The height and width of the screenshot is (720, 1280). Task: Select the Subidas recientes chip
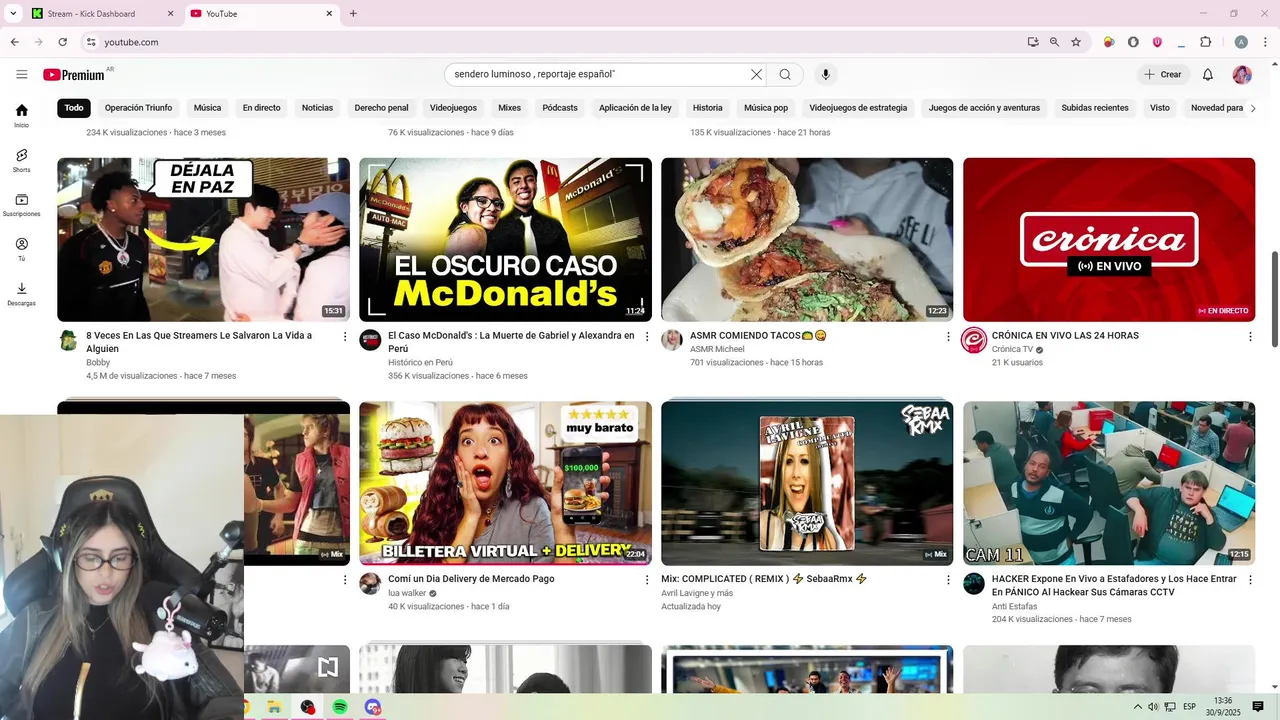pos(1095,108)
